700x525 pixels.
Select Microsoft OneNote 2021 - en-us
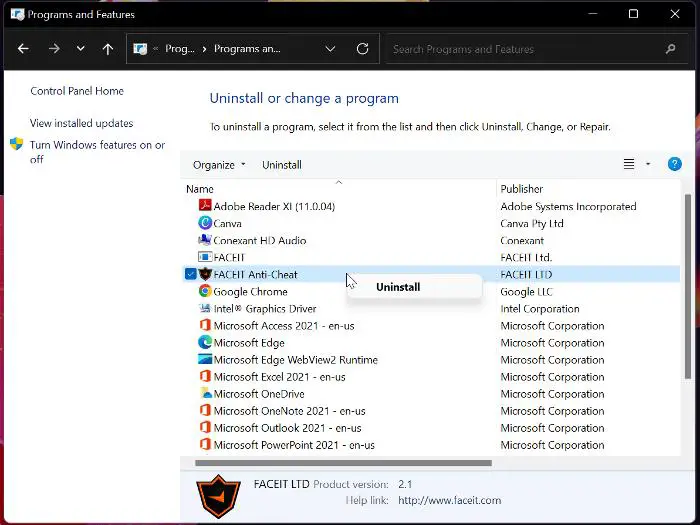[x=289, y=411]
